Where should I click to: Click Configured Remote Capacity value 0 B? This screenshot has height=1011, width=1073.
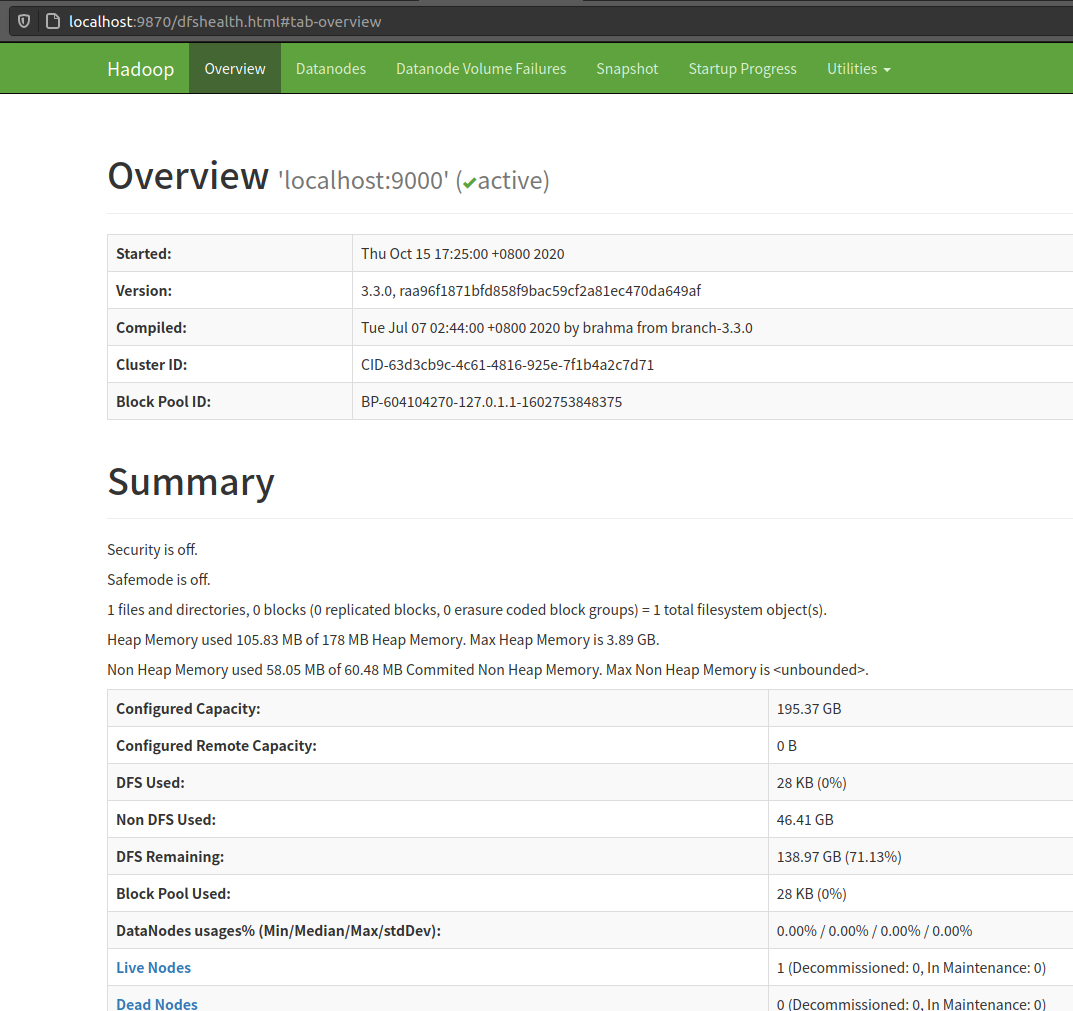pos(786,746)
